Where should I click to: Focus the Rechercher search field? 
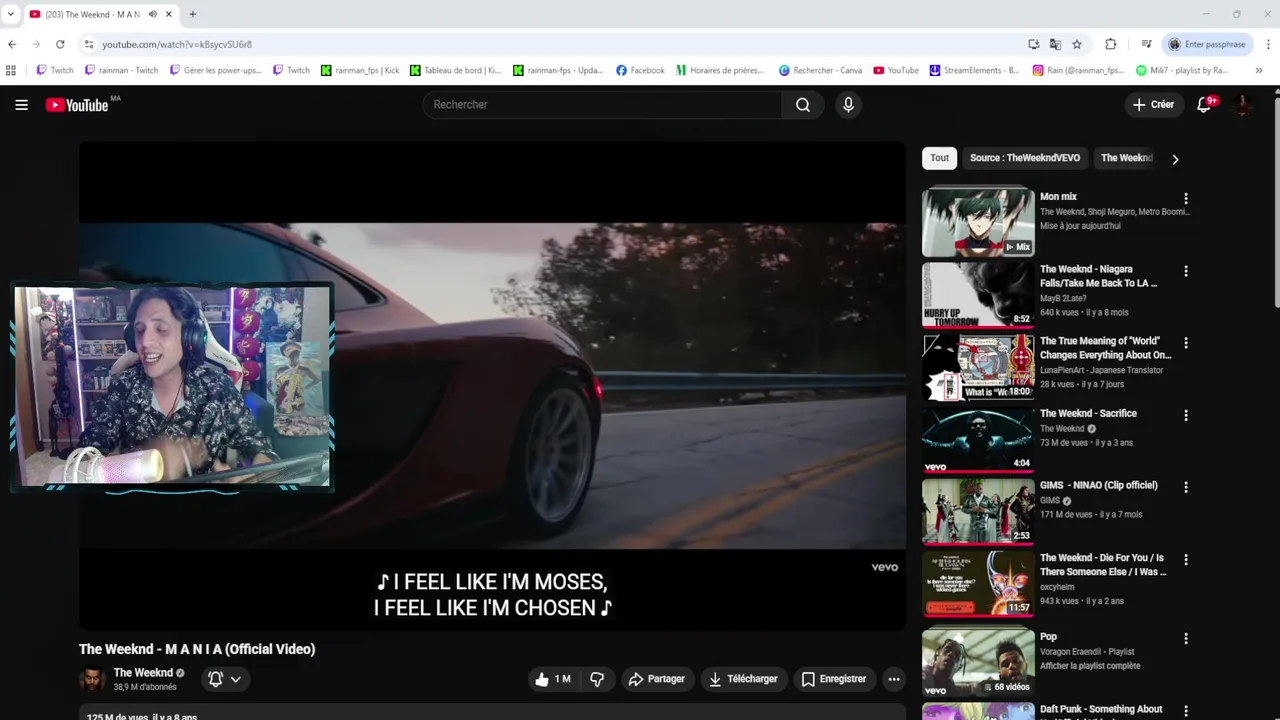pyautogui.click(x=603, y=105)
